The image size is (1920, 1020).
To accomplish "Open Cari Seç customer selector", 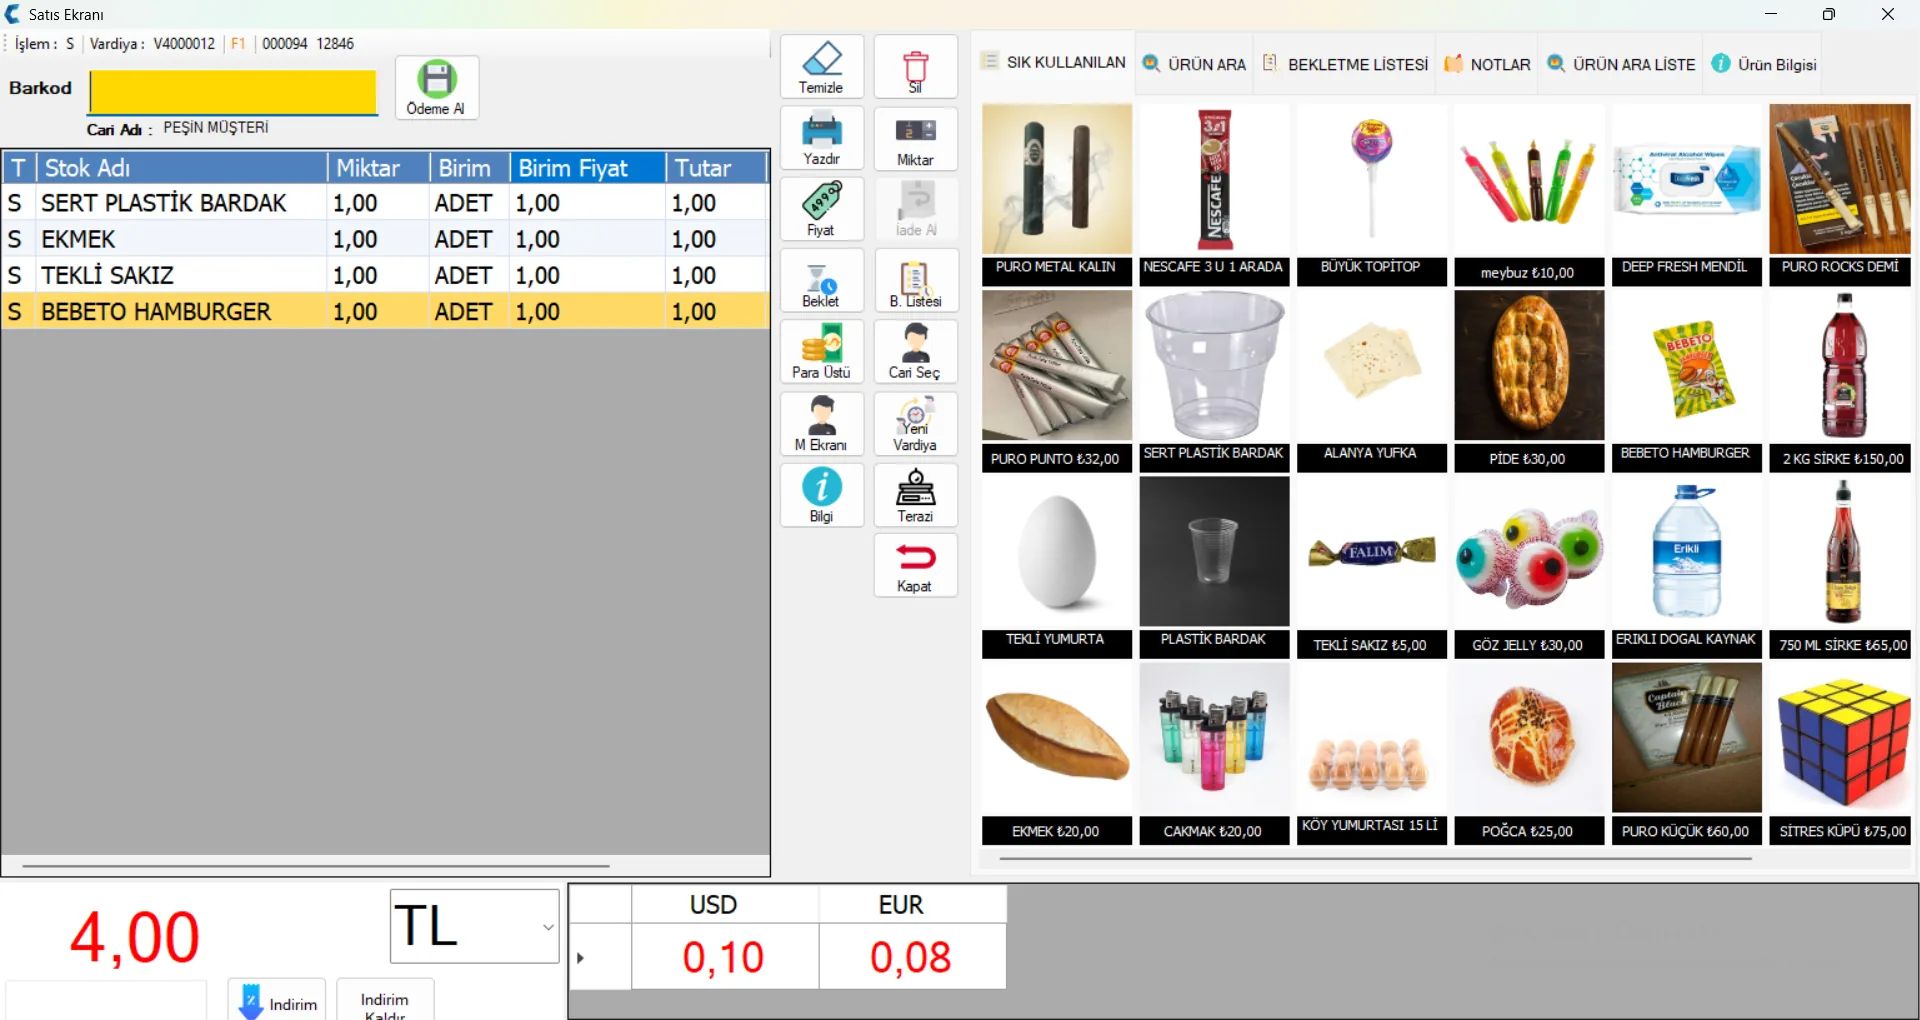I will [x=915, y=351].
